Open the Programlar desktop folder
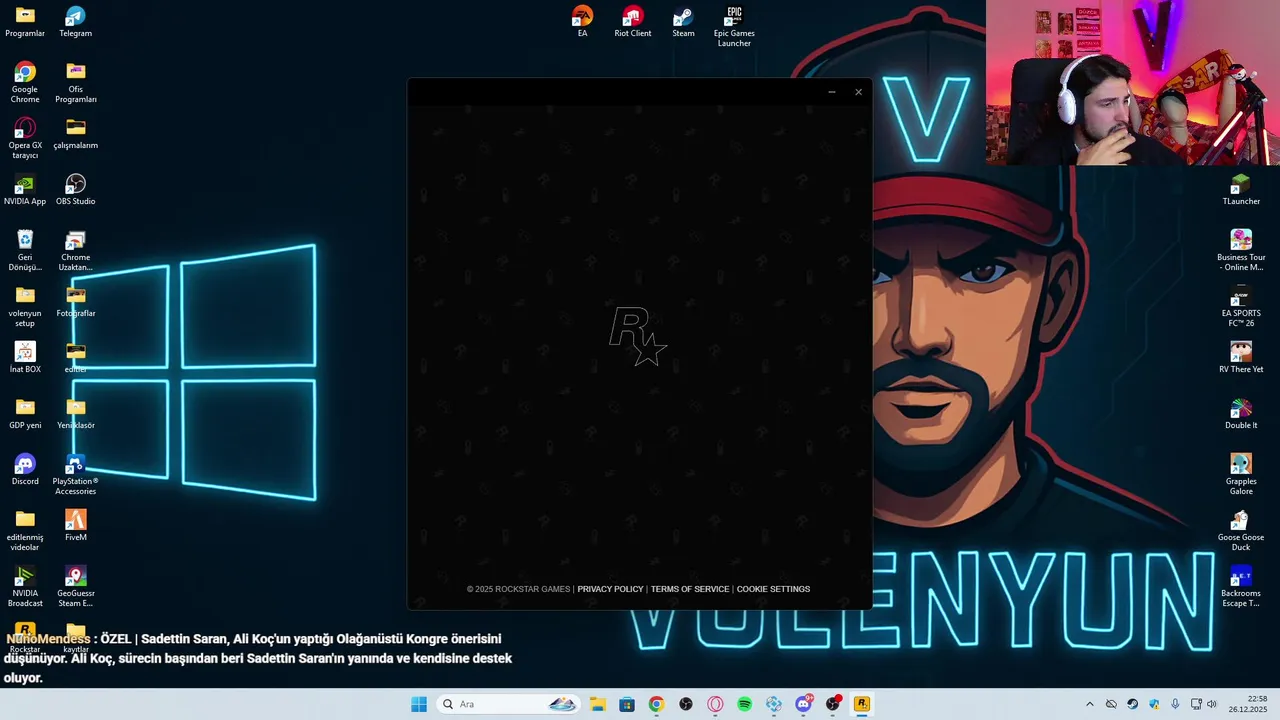Viewport: 1280px width, 720px height. coord(25,22)
